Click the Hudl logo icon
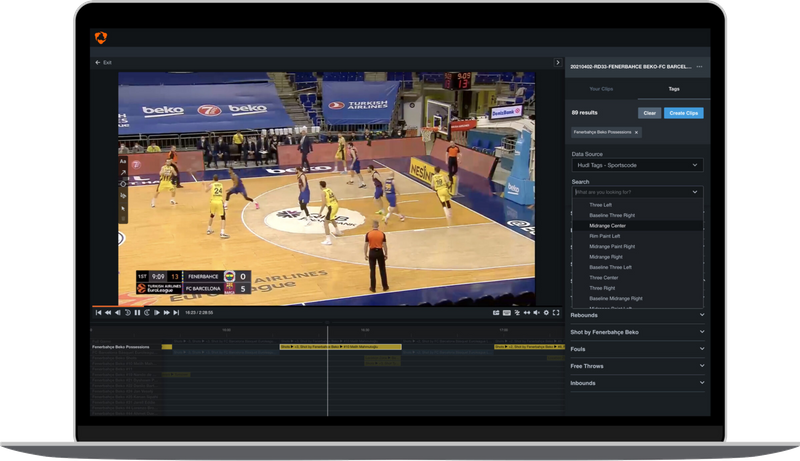This screenshot has height=461, width=800. pyautogui.click(x=101, y=37)
